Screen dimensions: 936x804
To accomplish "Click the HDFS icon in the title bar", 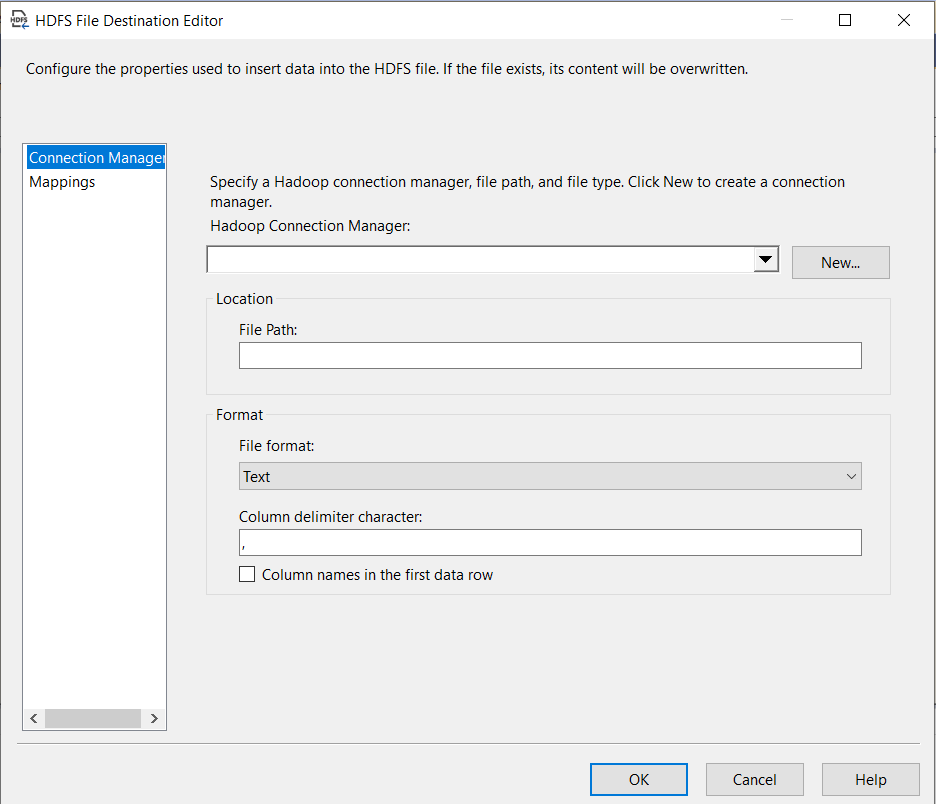I will [18, 20].
